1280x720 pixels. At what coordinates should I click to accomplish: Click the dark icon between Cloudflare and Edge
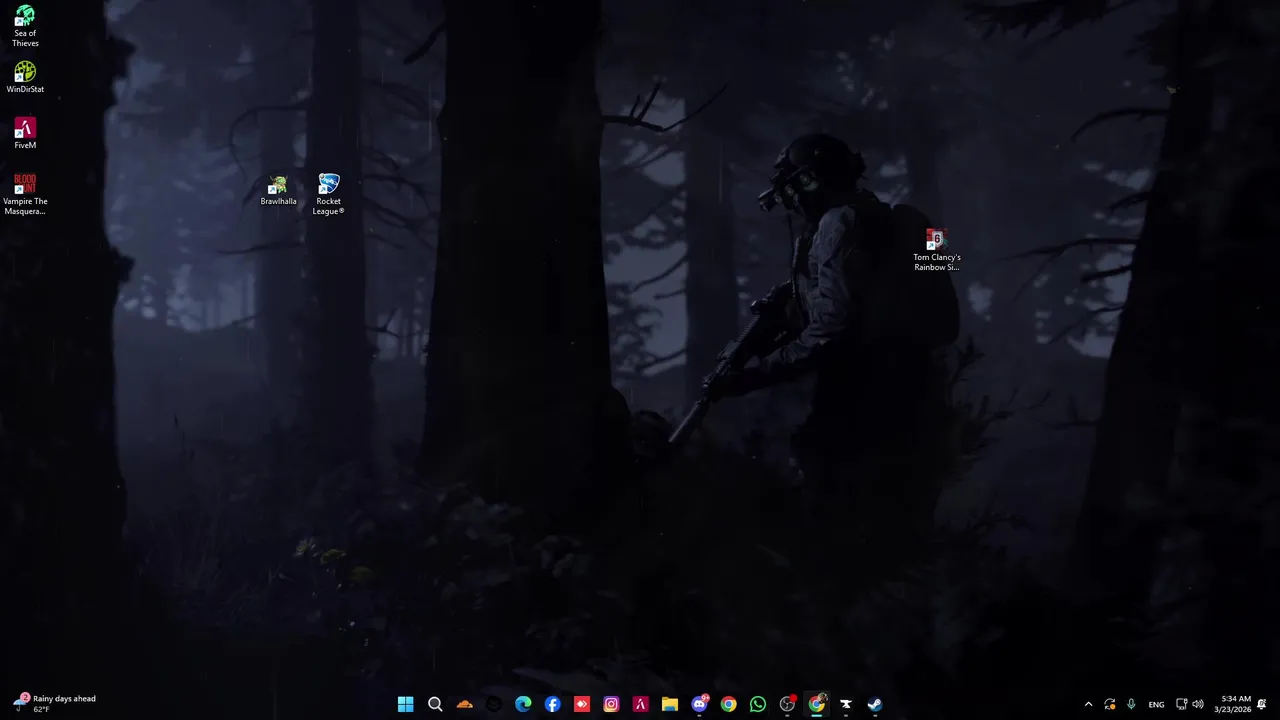point(494,704)
